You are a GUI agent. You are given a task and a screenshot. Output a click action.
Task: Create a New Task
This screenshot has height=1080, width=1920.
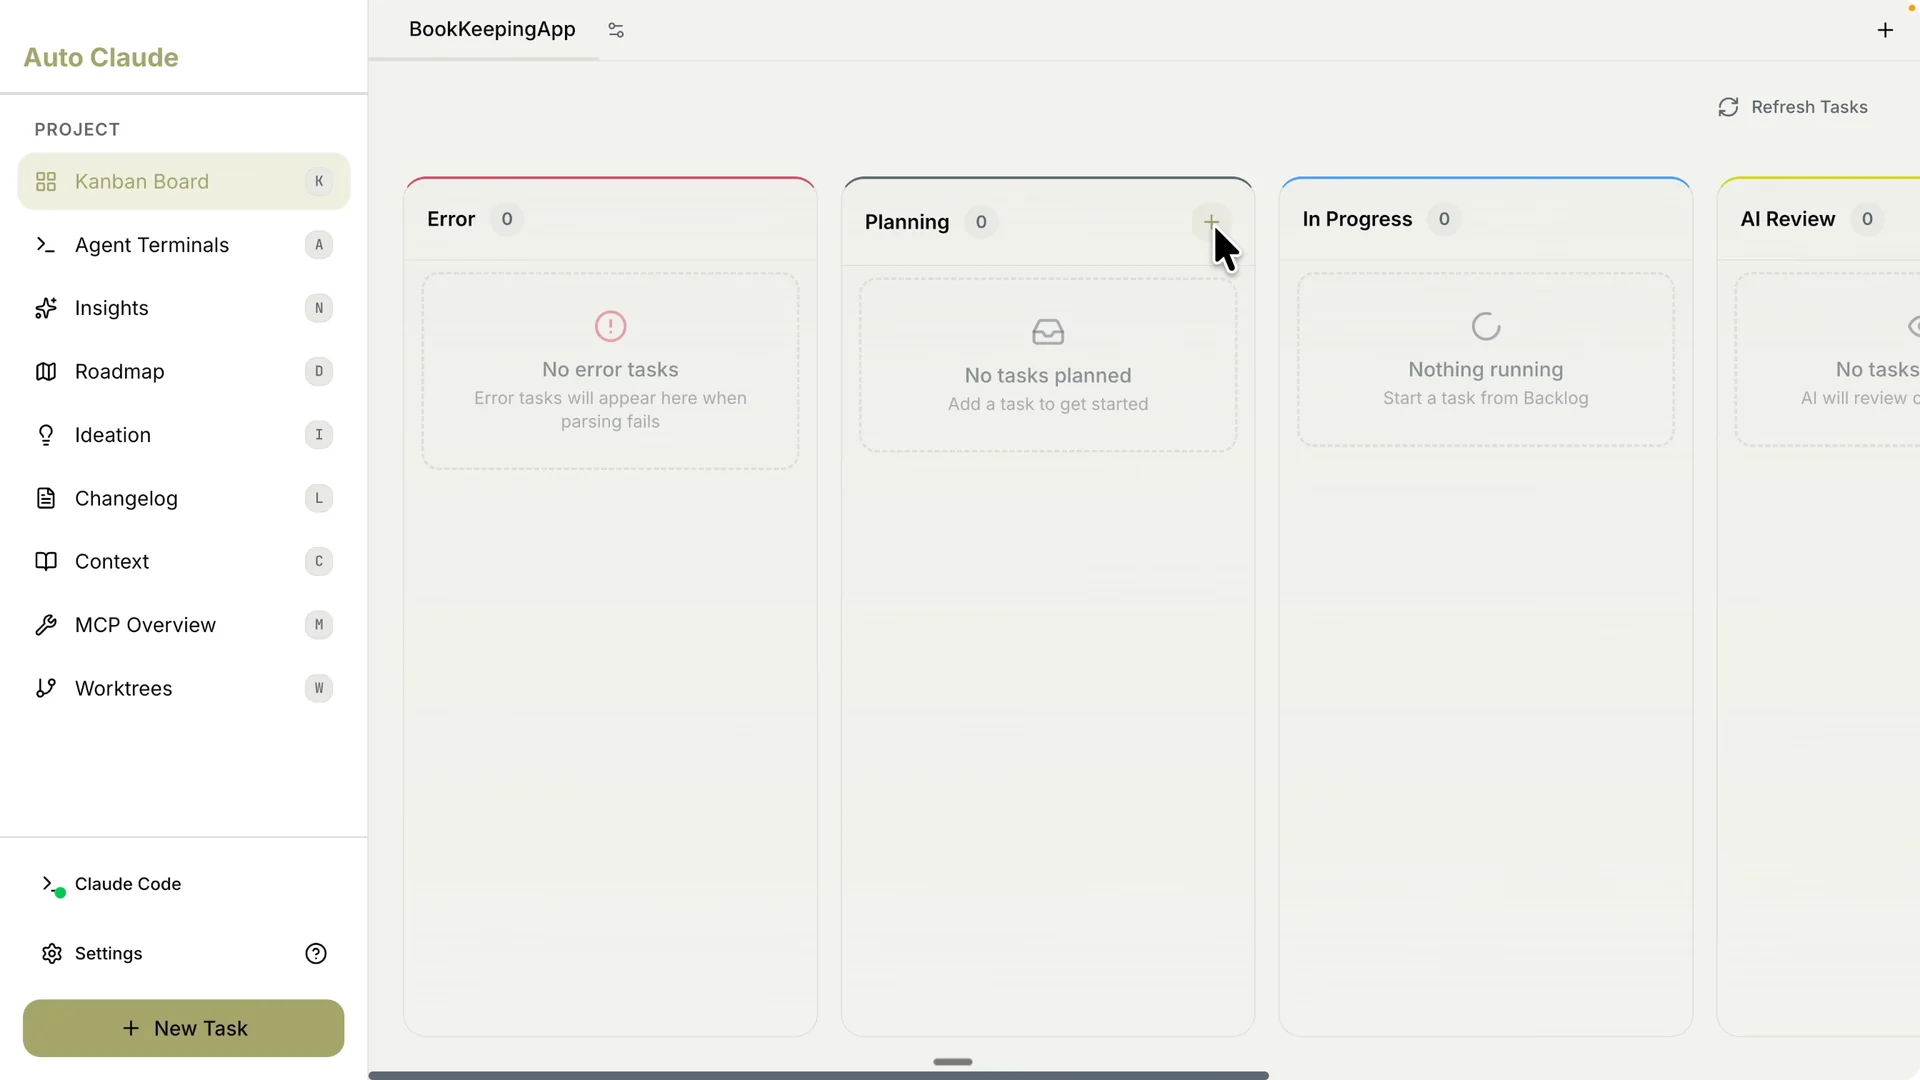tap(184, 1028)
